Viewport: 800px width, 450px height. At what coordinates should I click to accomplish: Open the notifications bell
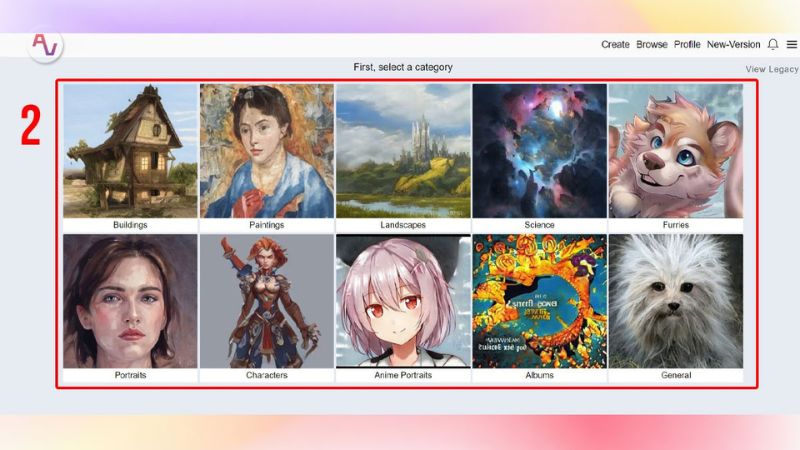(773, 45)
